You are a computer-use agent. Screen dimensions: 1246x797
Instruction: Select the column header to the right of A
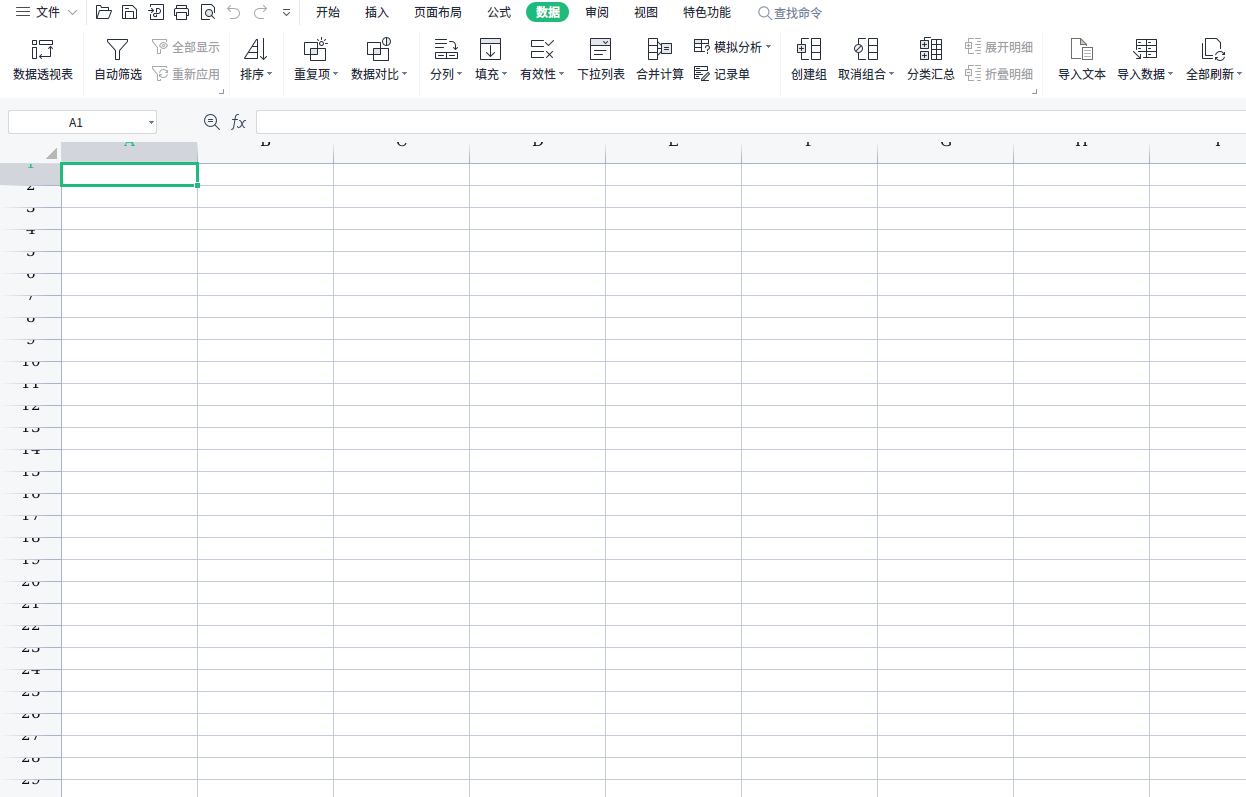[265, 152]
